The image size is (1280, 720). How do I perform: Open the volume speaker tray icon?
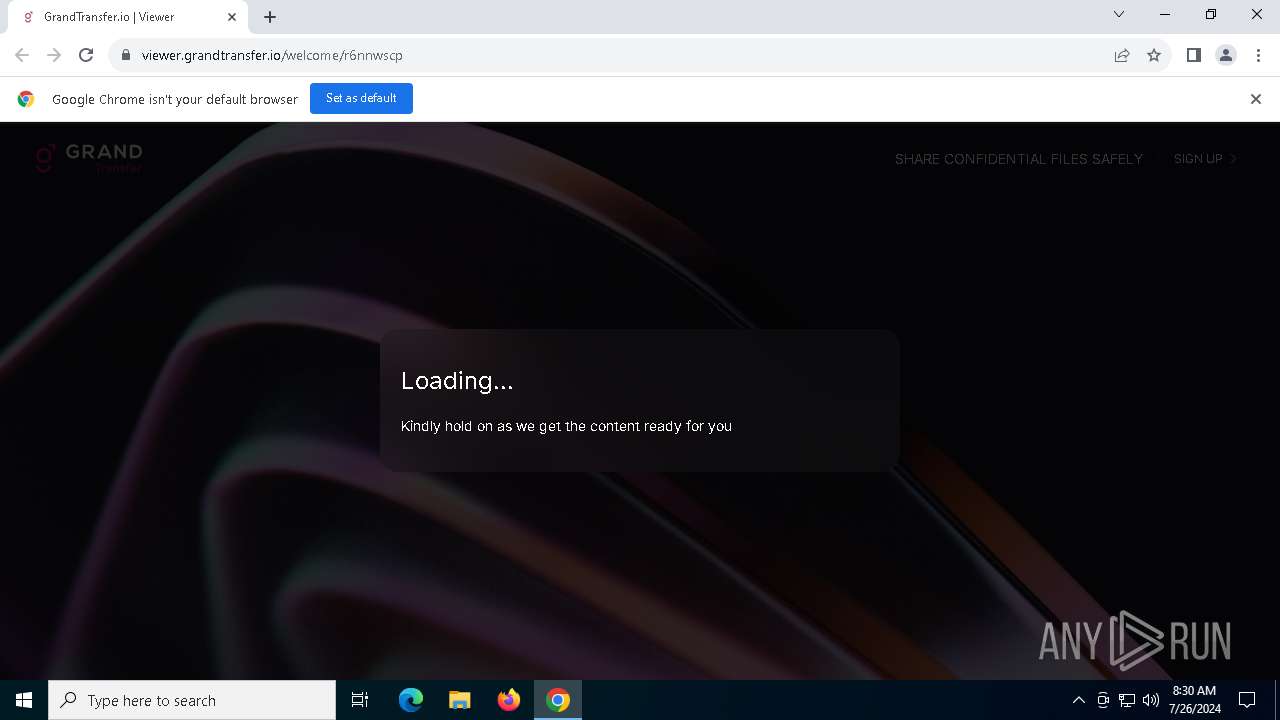tap(1151, 700)
